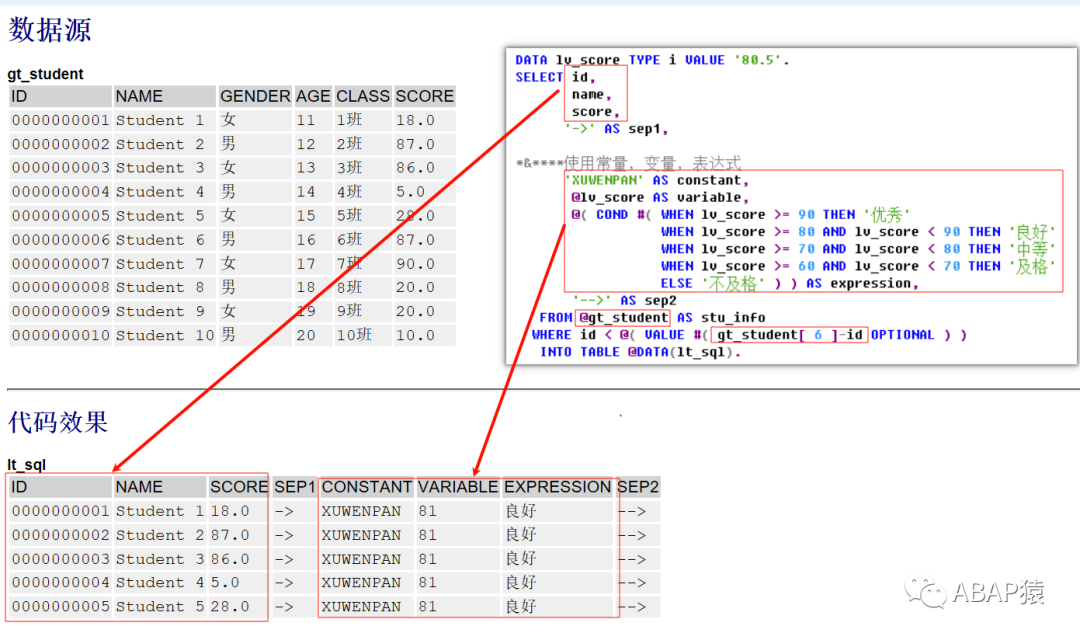The width and height of the screenshot is (1080, 640).
Task: Click the AGE column header in gt_student
Action: pyautogui.click(x=313, y=96)
